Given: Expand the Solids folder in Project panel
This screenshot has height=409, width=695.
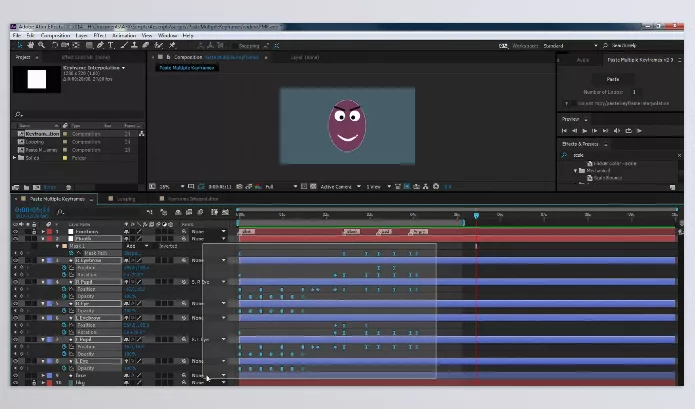Looking at the screenshot, I should coord(15,158).
